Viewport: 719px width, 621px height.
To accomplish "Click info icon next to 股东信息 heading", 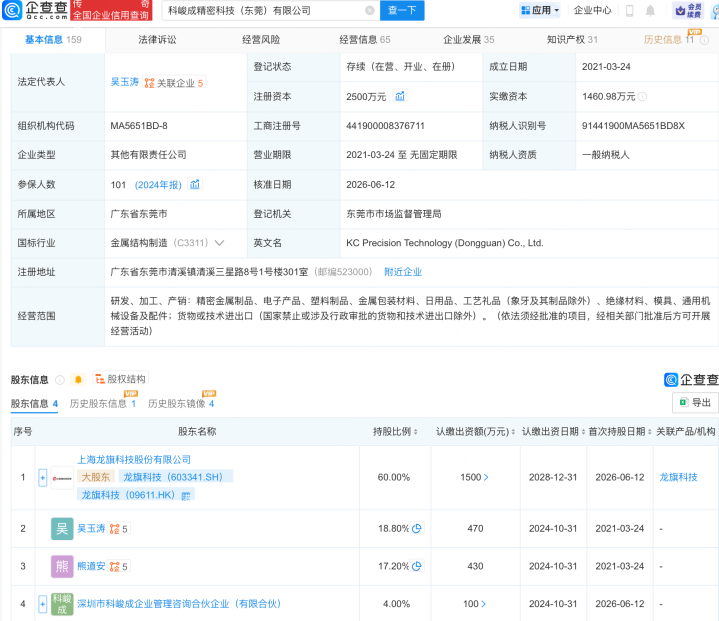I will click(60, 380).
